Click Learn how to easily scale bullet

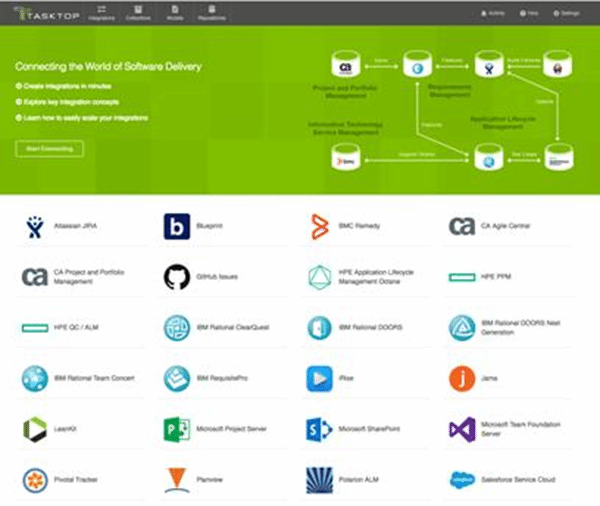click(82, 118)
